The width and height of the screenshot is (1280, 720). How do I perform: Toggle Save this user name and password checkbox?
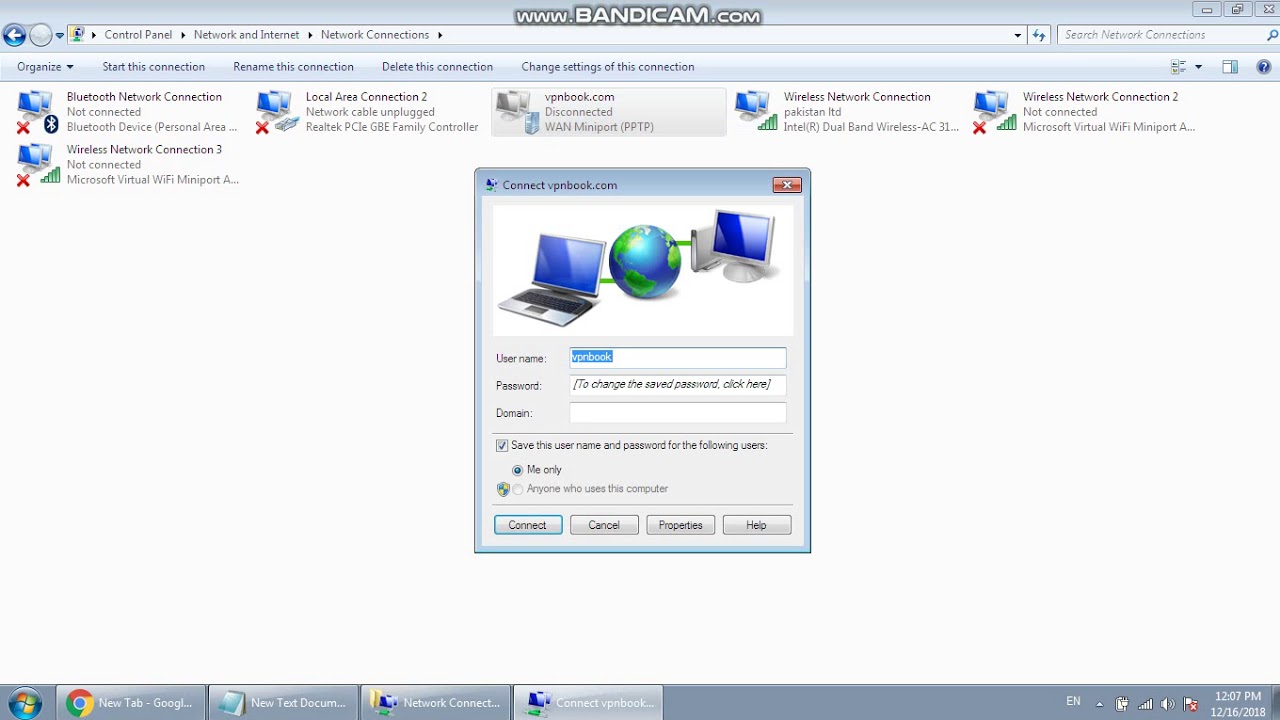[502, 446]
